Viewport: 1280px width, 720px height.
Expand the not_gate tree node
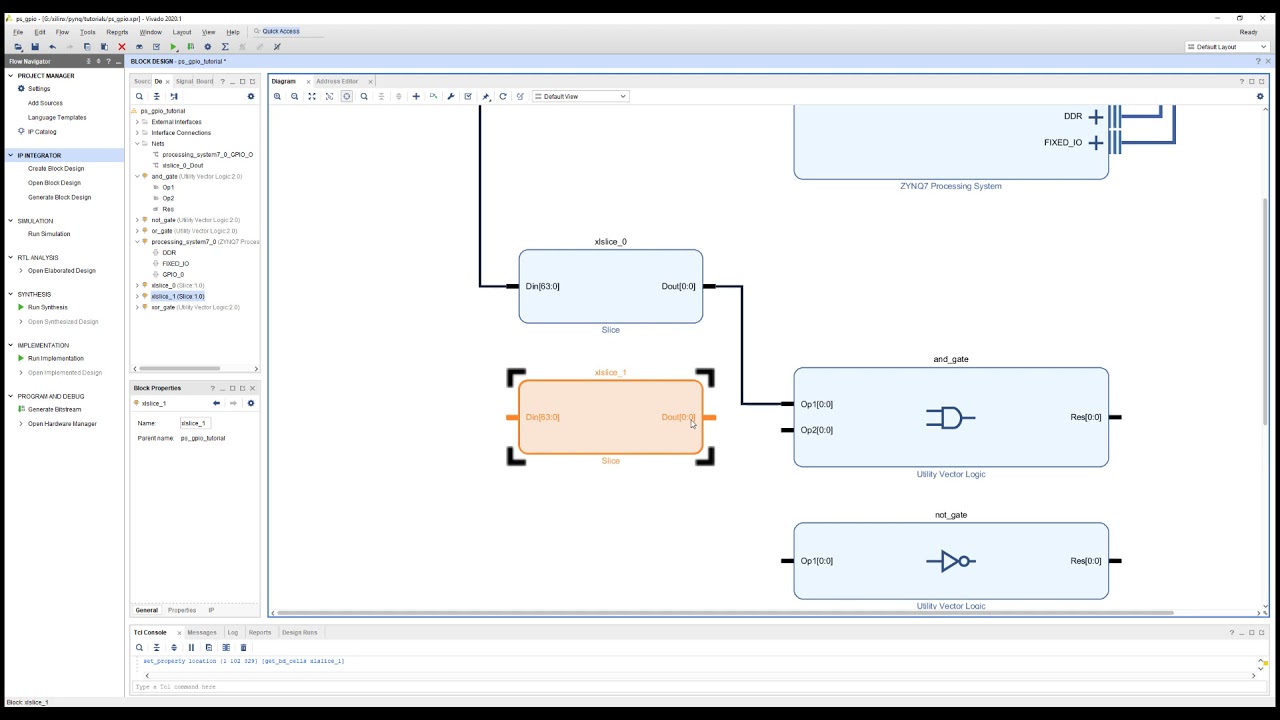[137, 220]
